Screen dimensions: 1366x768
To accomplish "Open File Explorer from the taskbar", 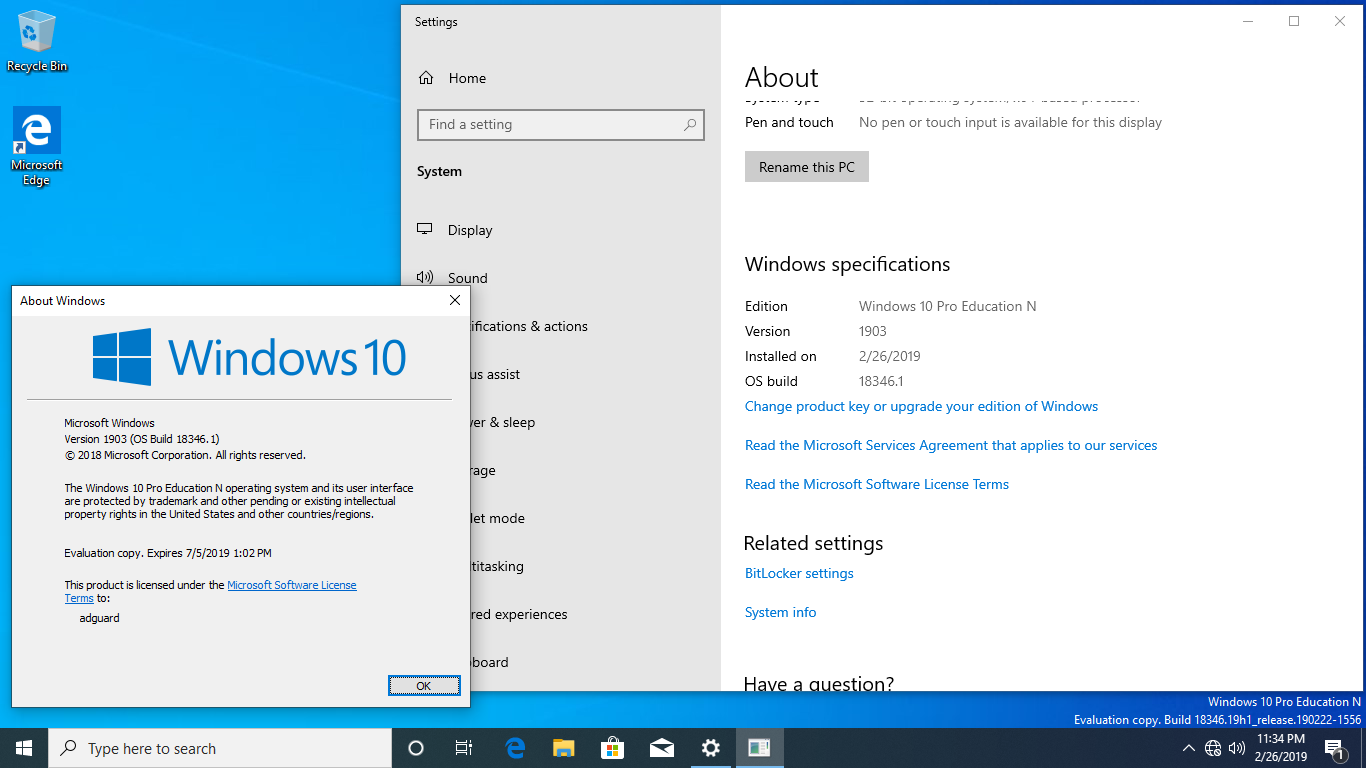I will pos(564,748).
